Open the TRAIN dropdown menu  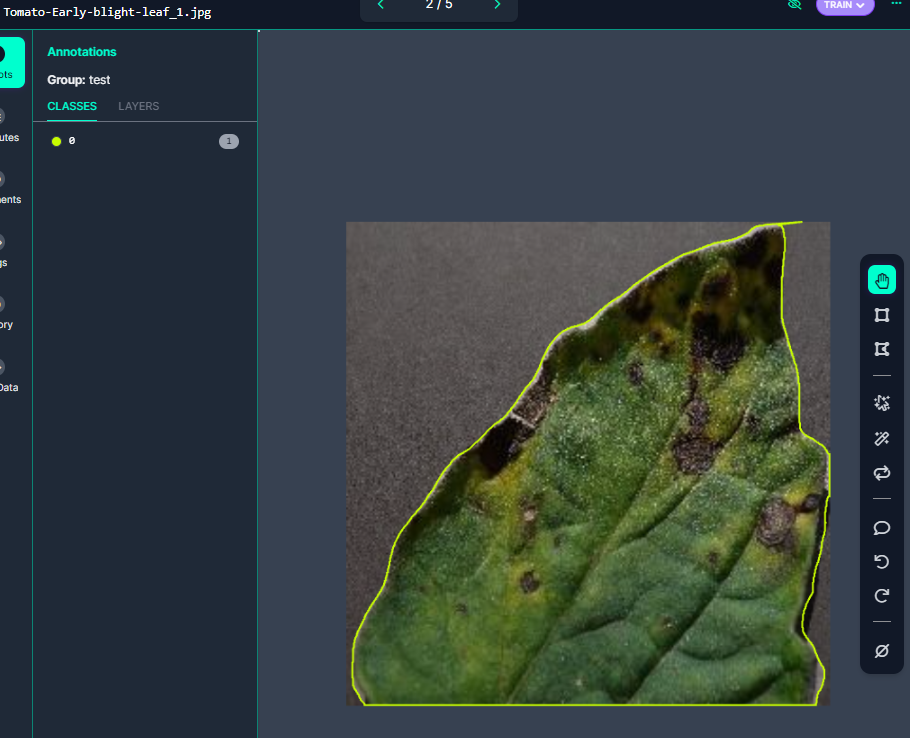click(x=845, y=5)
